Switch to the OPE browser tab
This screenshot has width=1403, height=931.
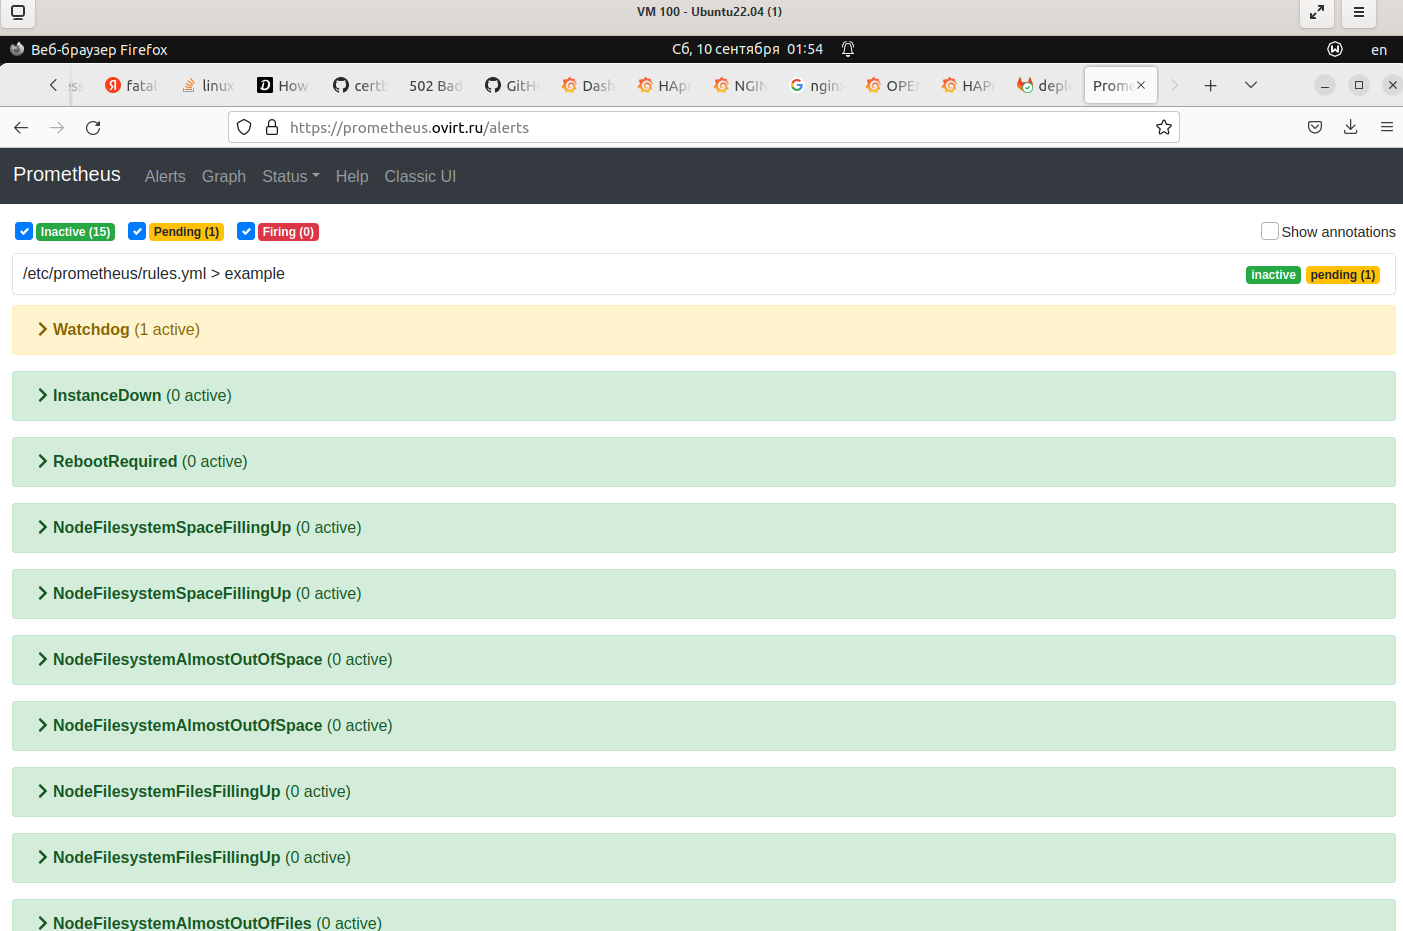tap(892, 86)
